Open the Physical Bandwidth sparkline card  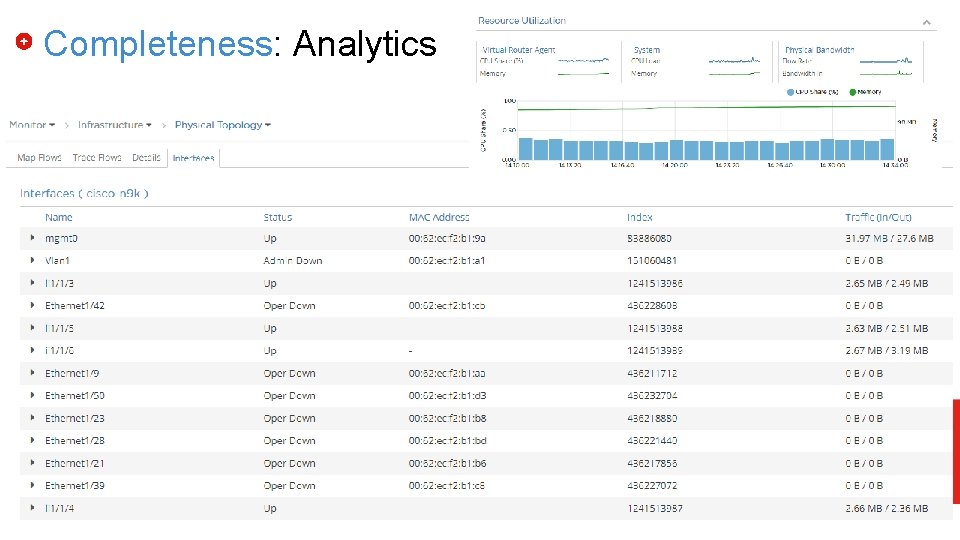pyautogui.click(x=850, y=62)
